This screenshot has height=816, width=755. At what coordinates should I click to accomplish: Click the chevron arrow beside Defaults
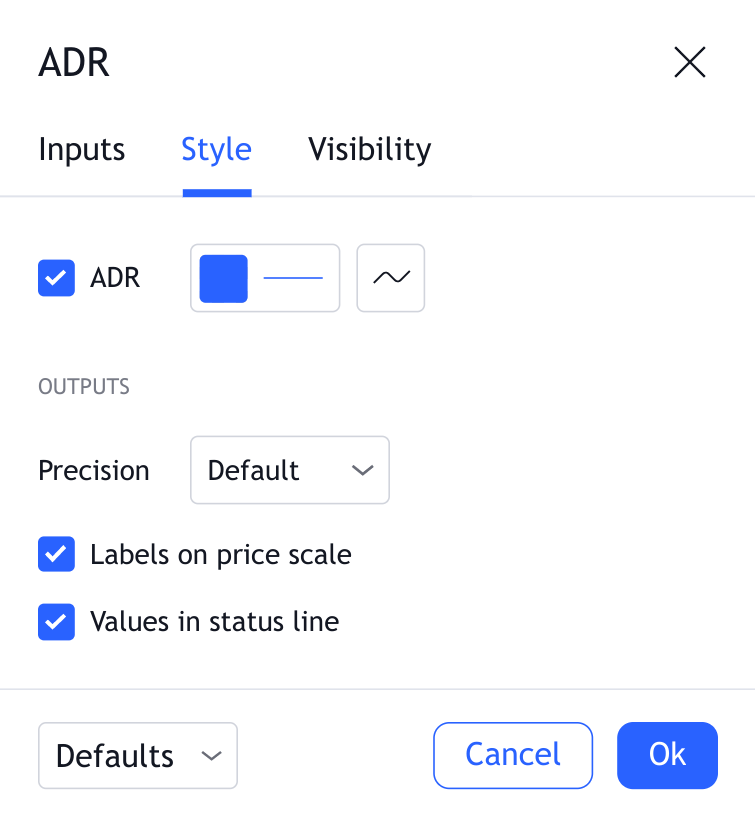[x=211, y=756]
